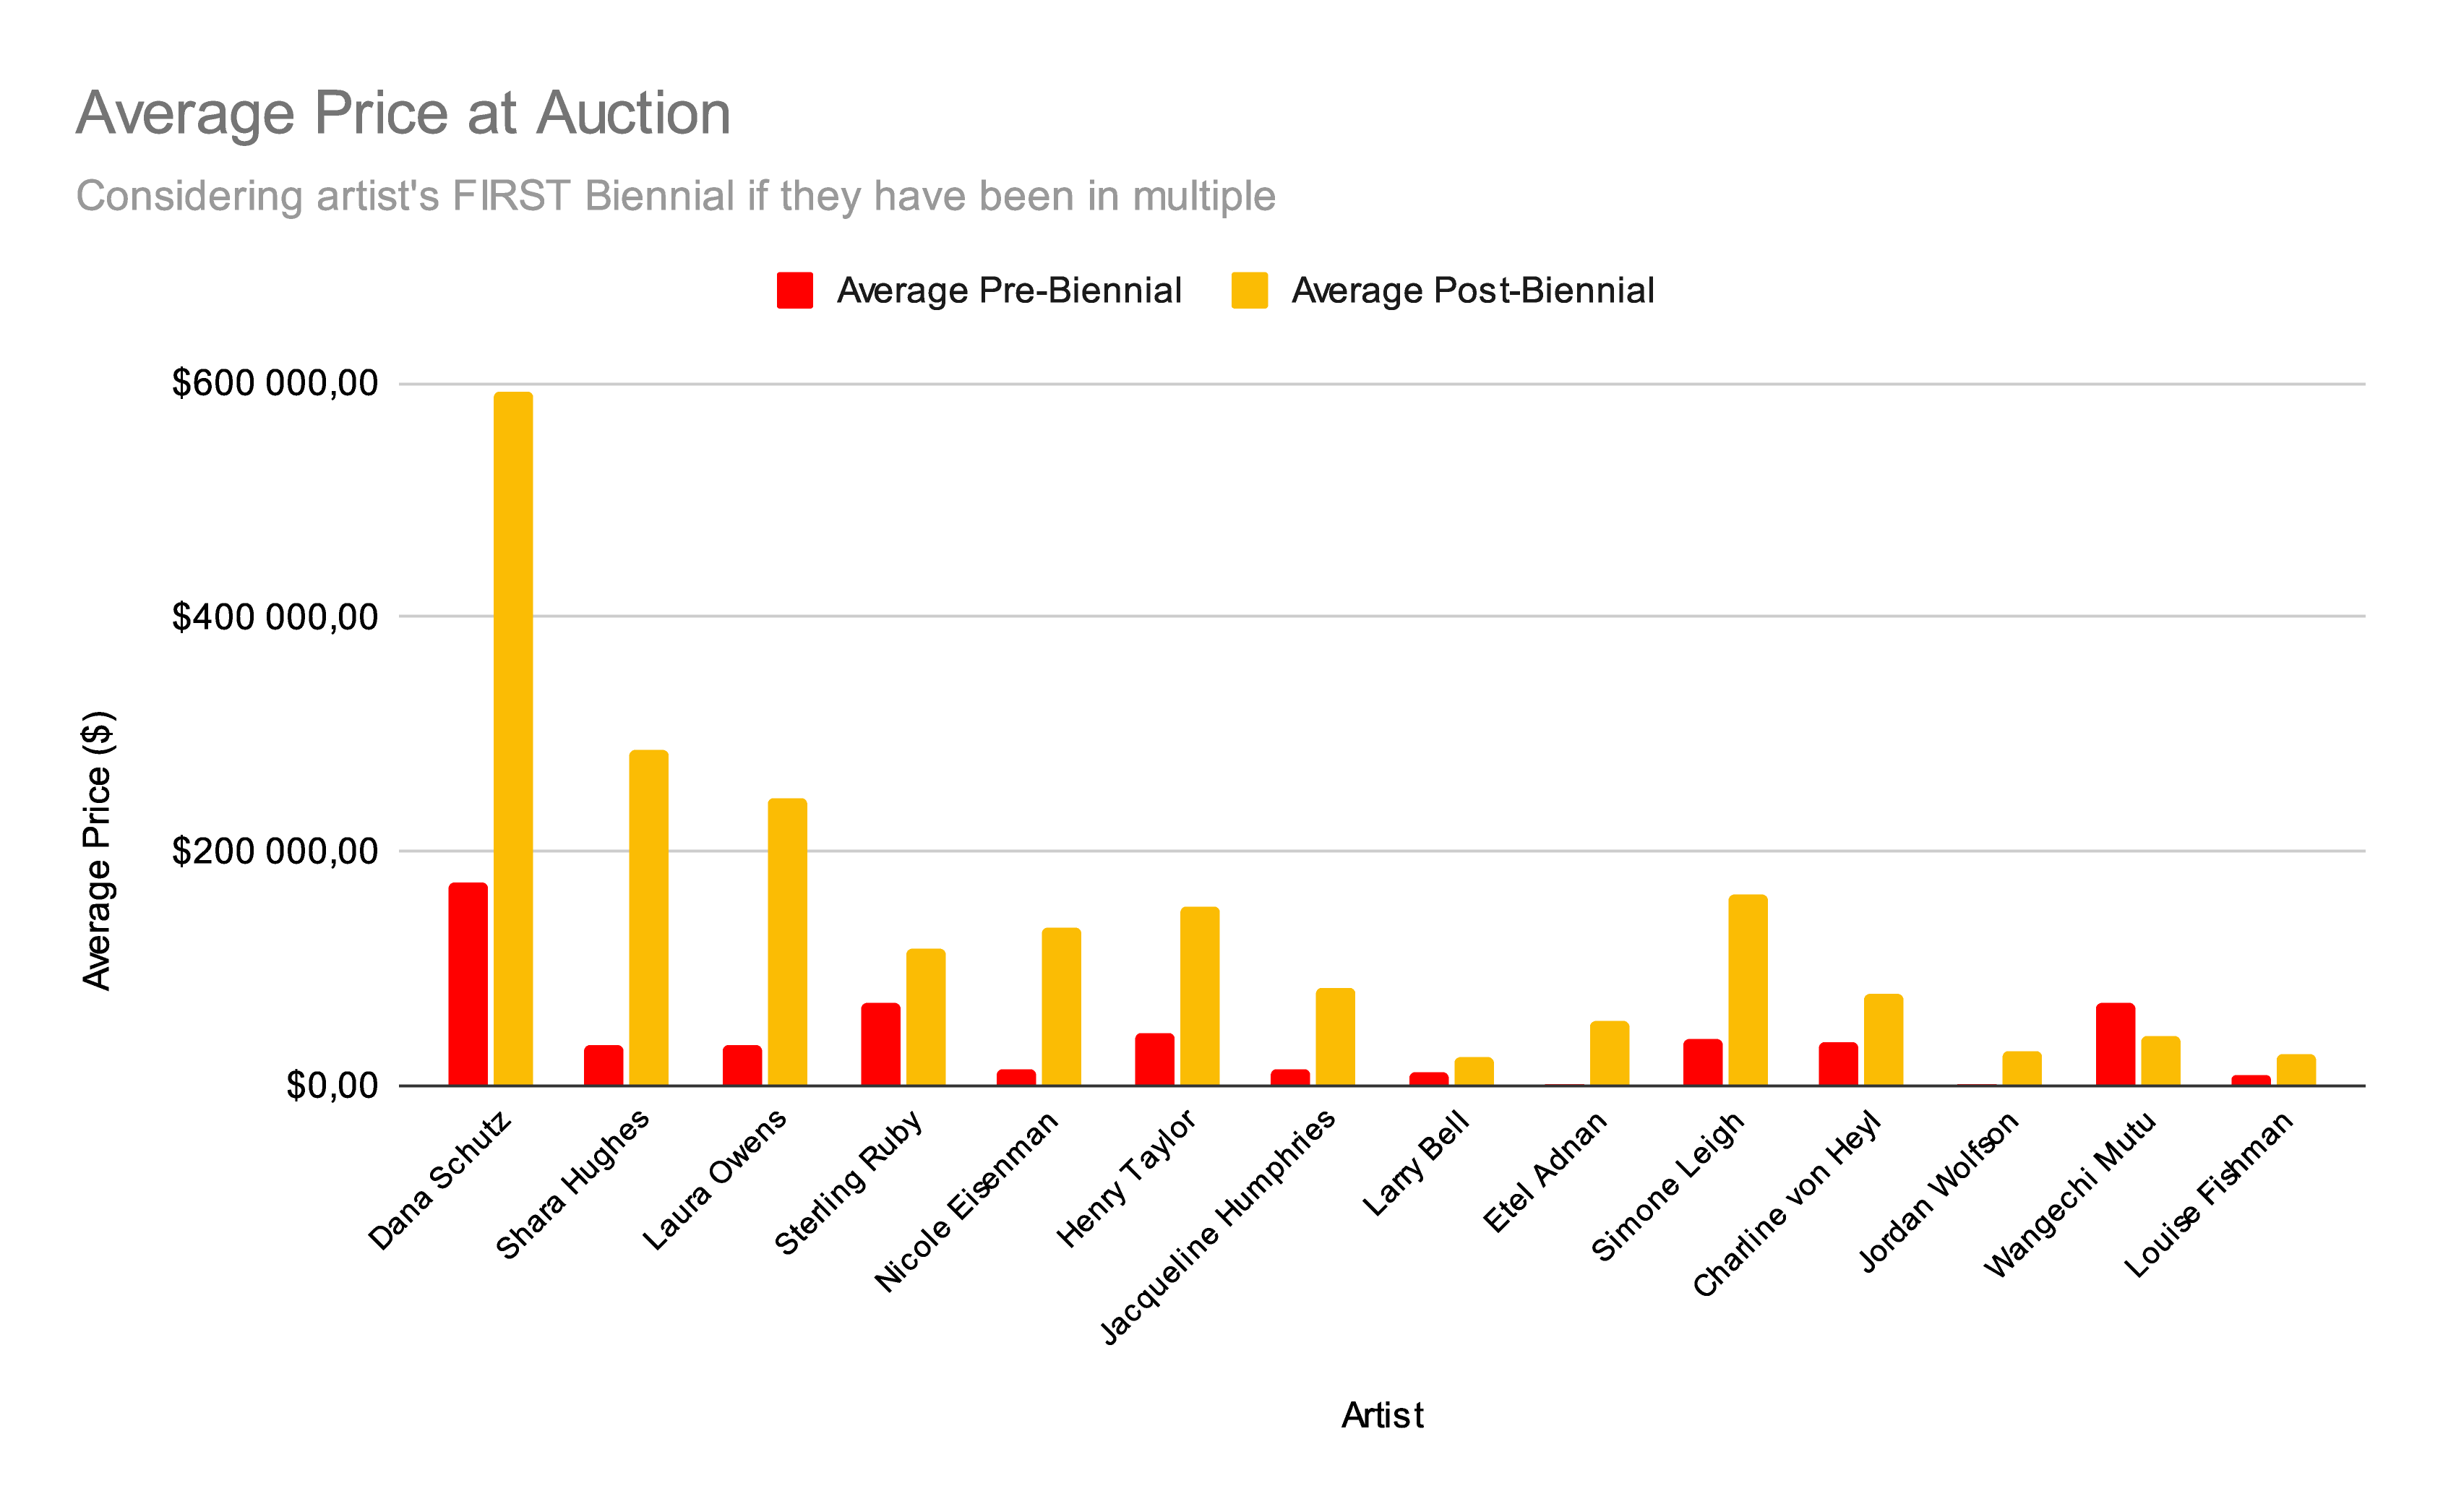Image resolution: width=2443 pixels, height=1512 pixels.
Task: Select Wangechi Mutu's red pre-Biennial bar
Action: 2115,1044
